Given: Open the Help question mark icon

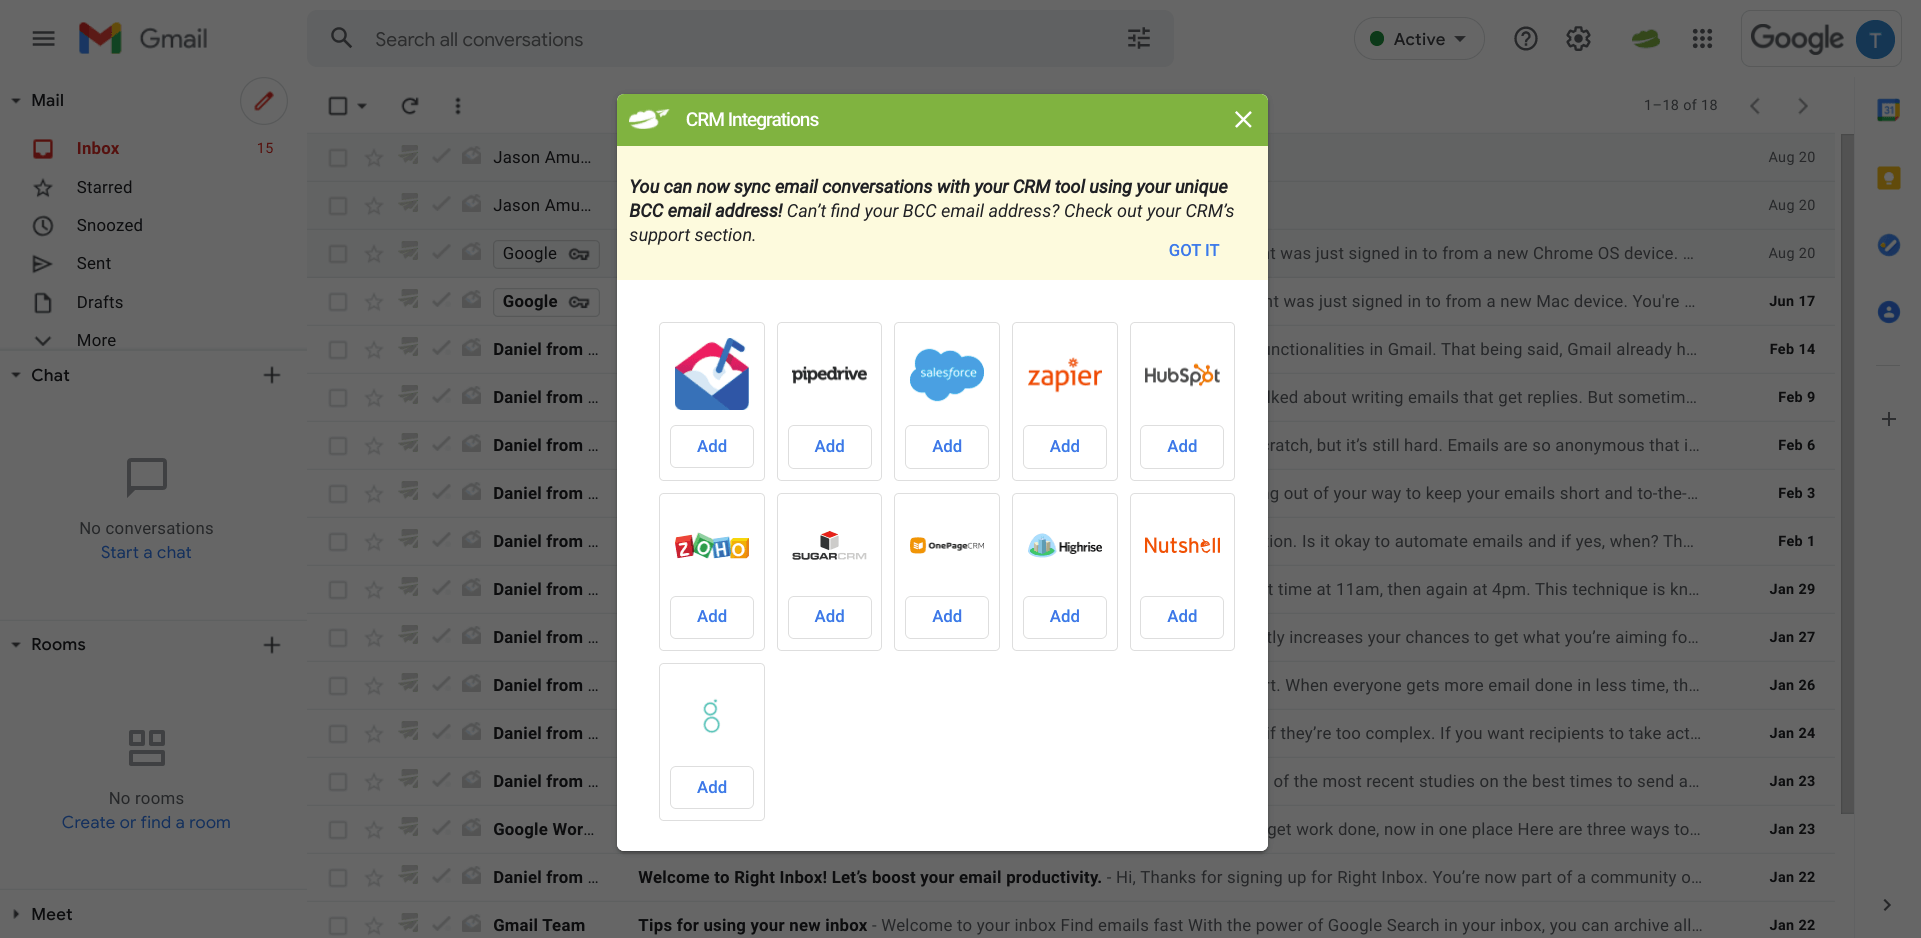Looking at the screenshot, I should point(1525,39).
